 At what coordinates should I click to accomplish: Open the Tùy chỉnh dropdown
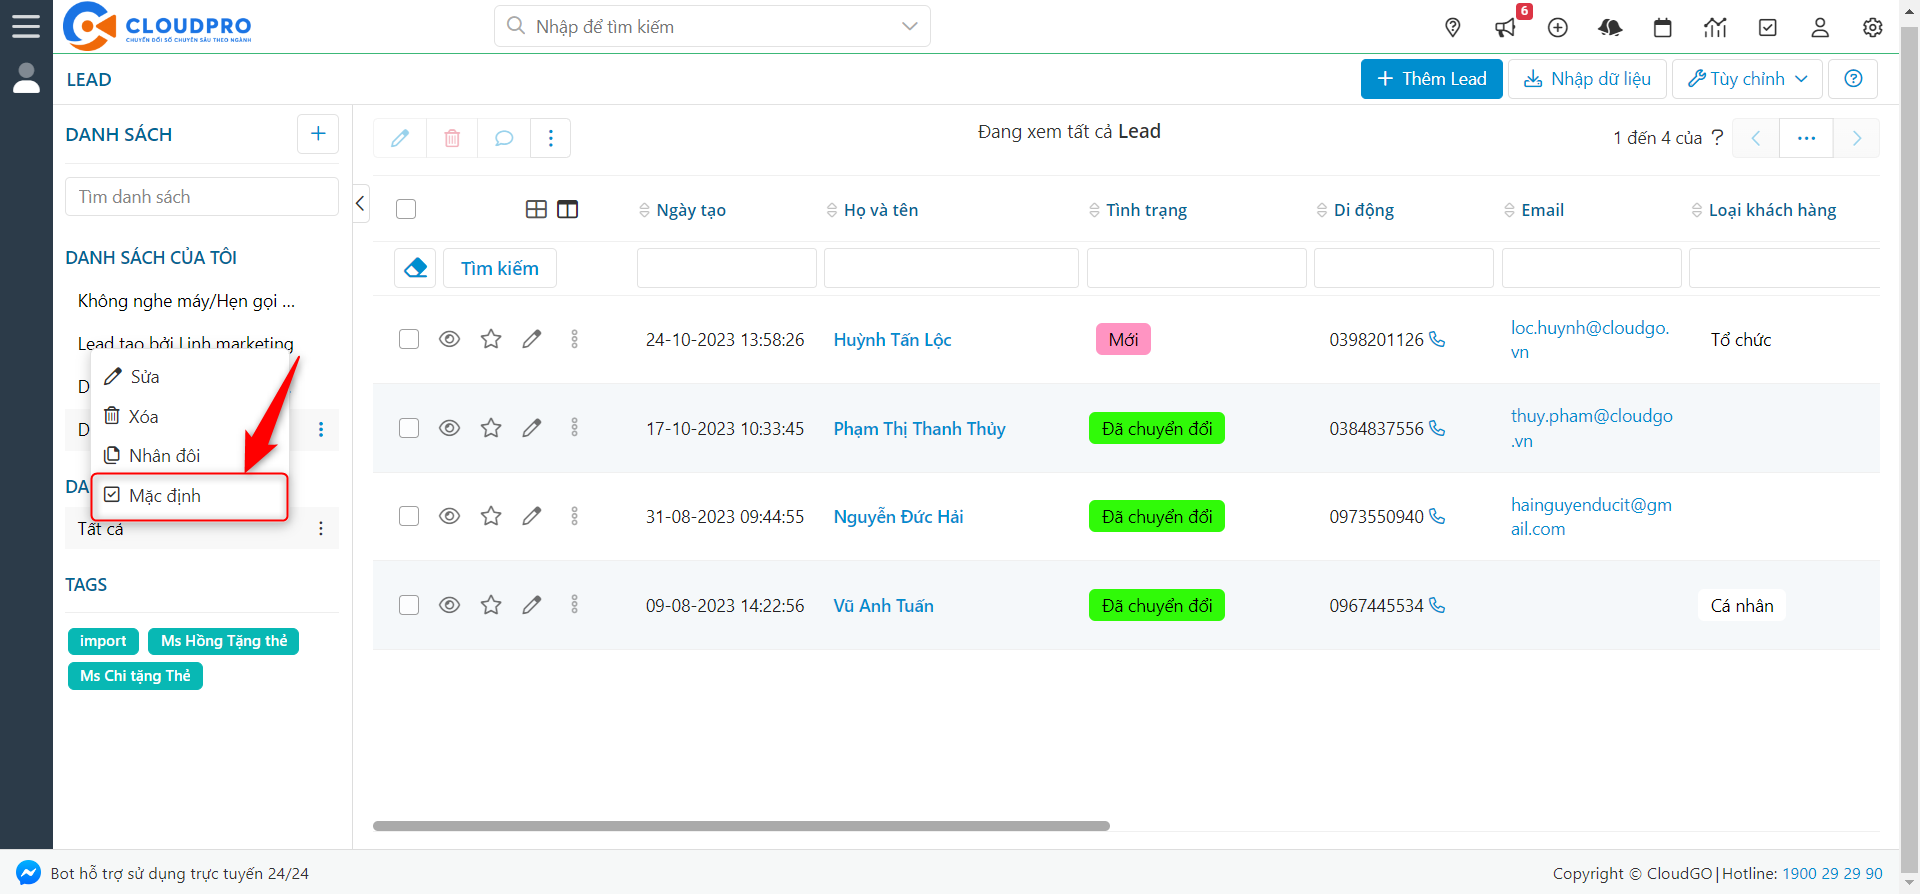pos(1747,79)
